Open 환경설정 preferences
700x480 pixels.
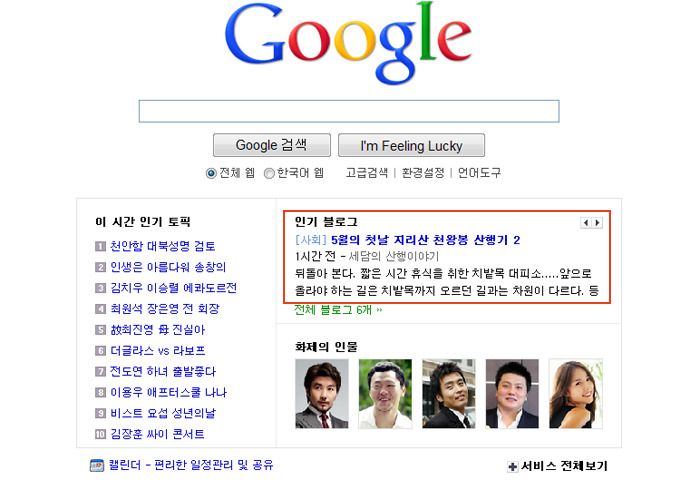[x=423, y=173]
